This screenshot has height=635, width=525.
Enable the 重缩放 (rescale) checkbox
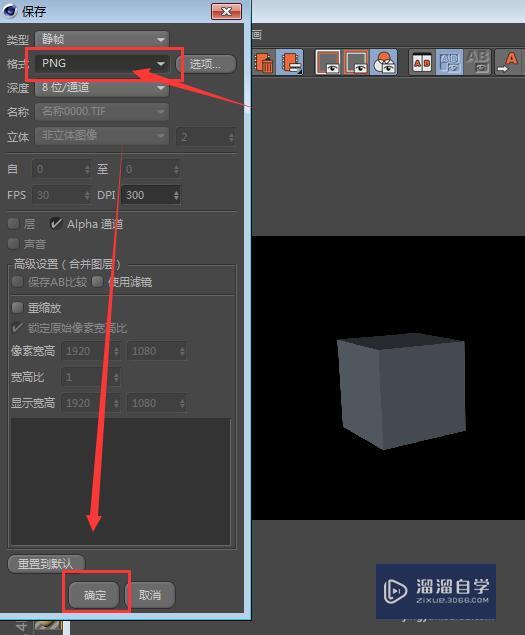pos(17,307)
